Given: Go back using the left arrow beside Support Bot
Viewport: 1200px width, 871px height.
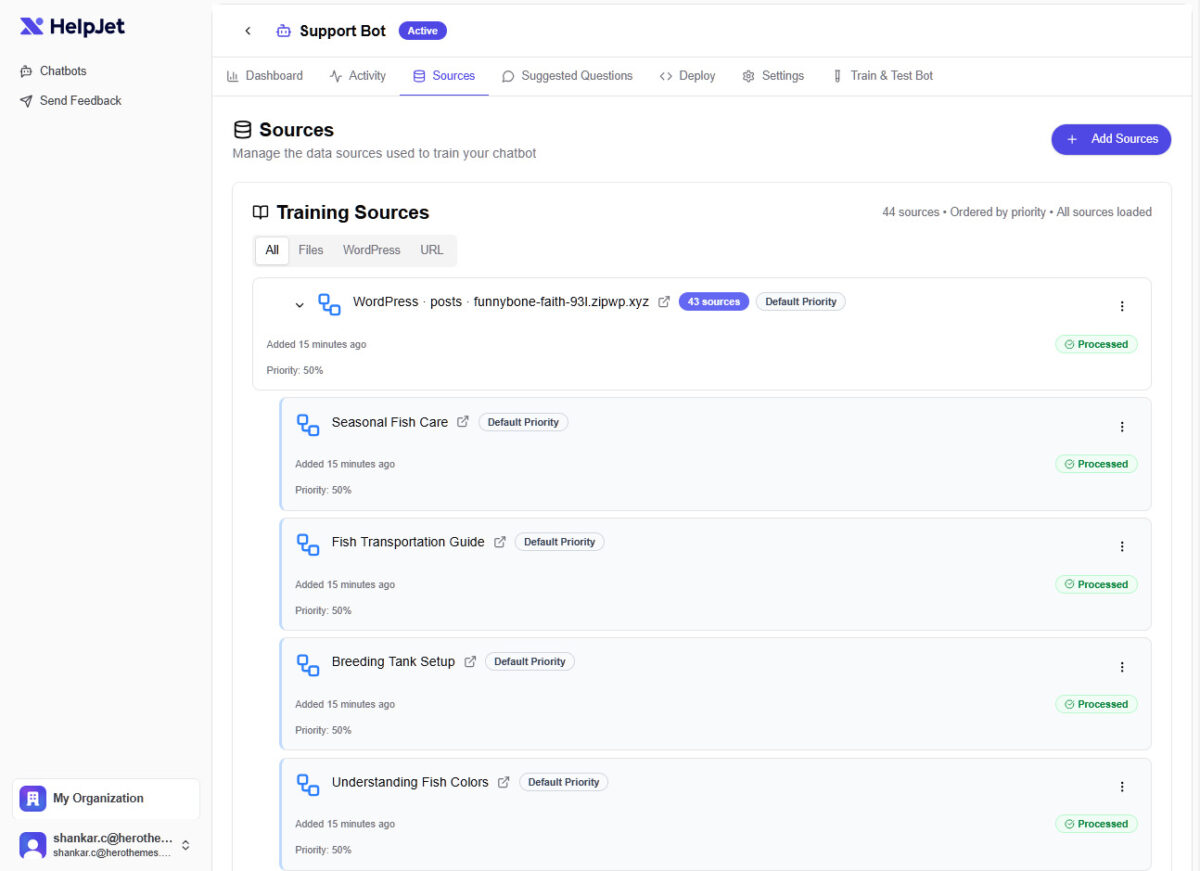Looking at the screenshot, I should coord(248,31).
